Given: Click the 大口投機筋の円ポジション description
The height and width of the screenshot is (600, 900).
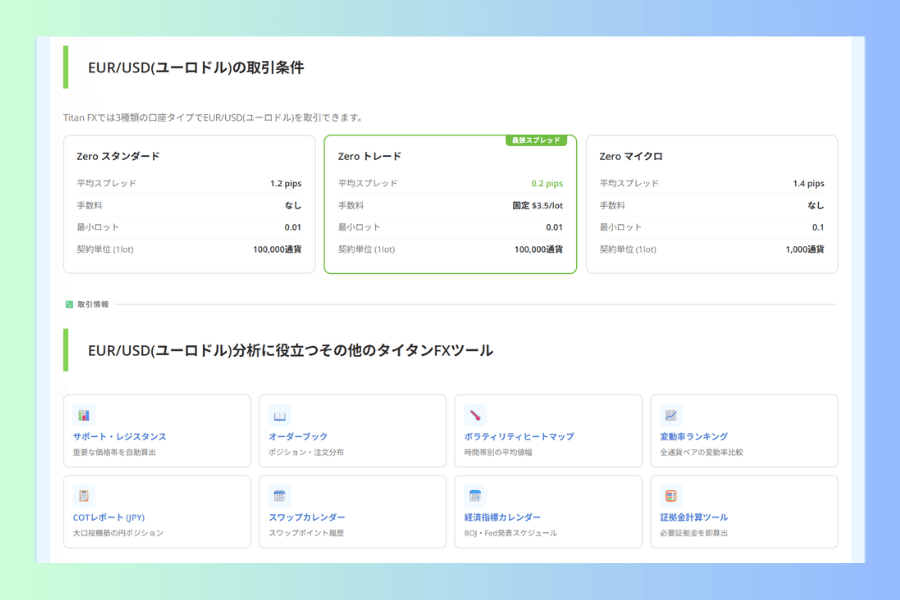Looking at the screenshot, I should (118, 533).
